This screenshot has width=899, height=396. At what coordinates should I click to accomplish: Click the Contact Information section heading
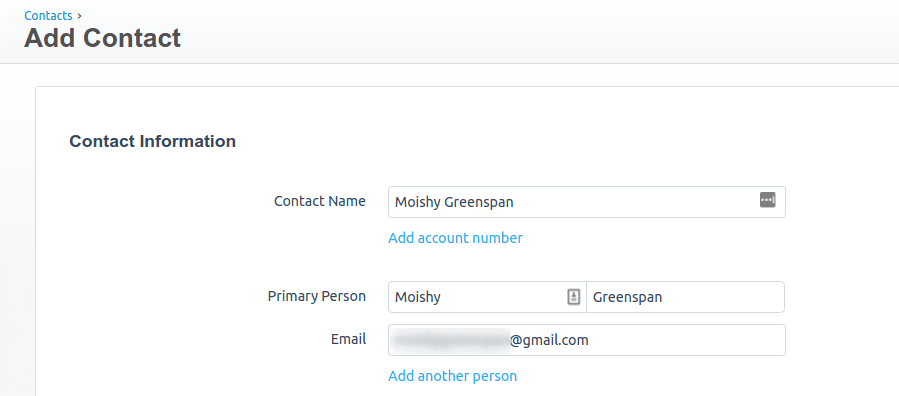click(x=153, y=141)
